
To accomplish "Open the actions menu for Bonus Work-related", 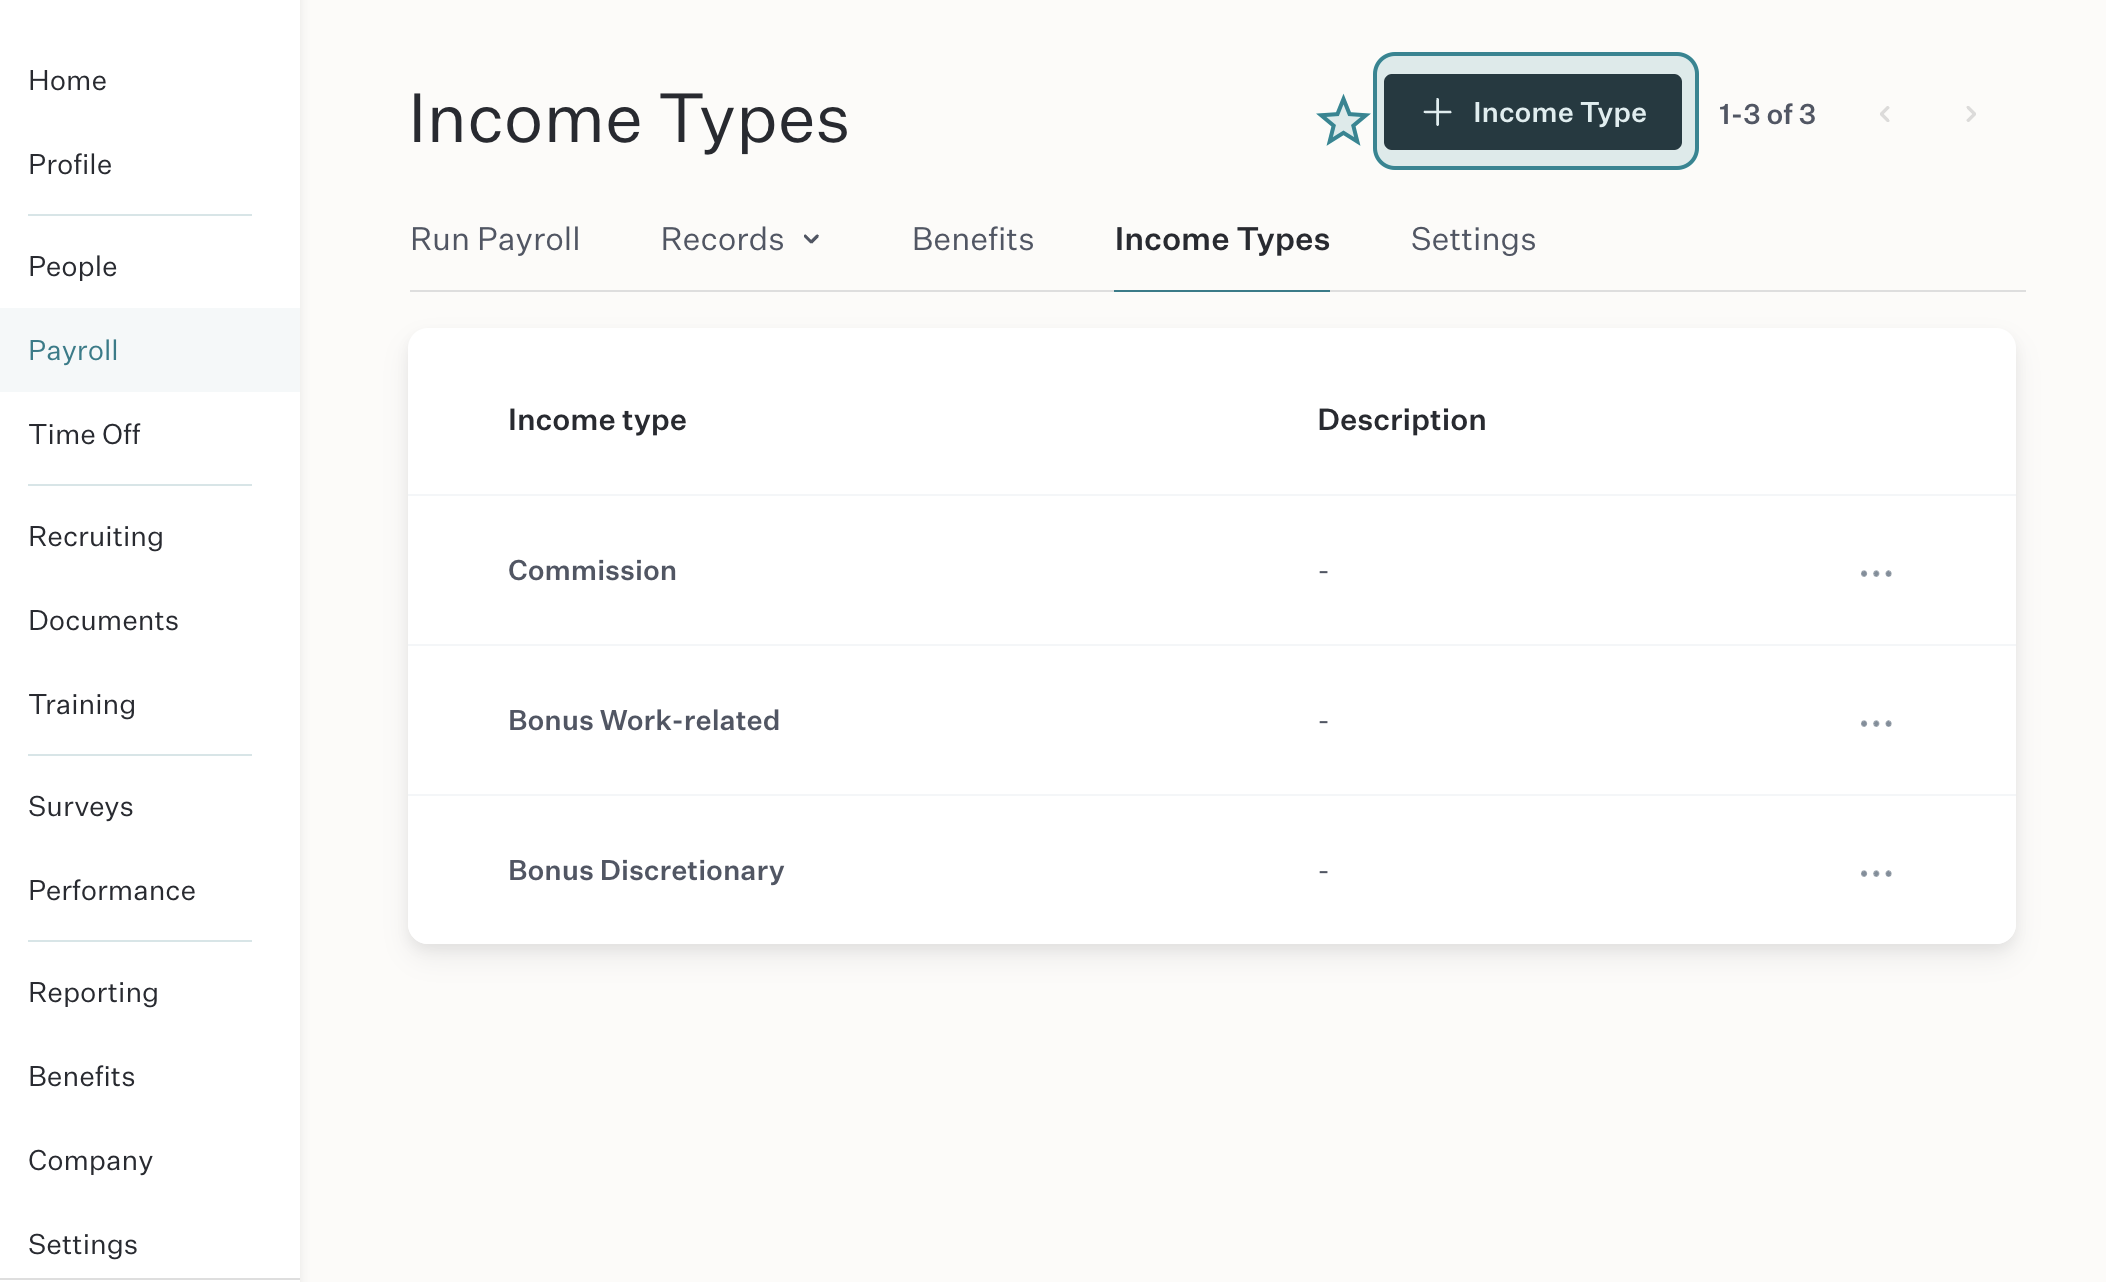I will click(x=1877, y=722).
